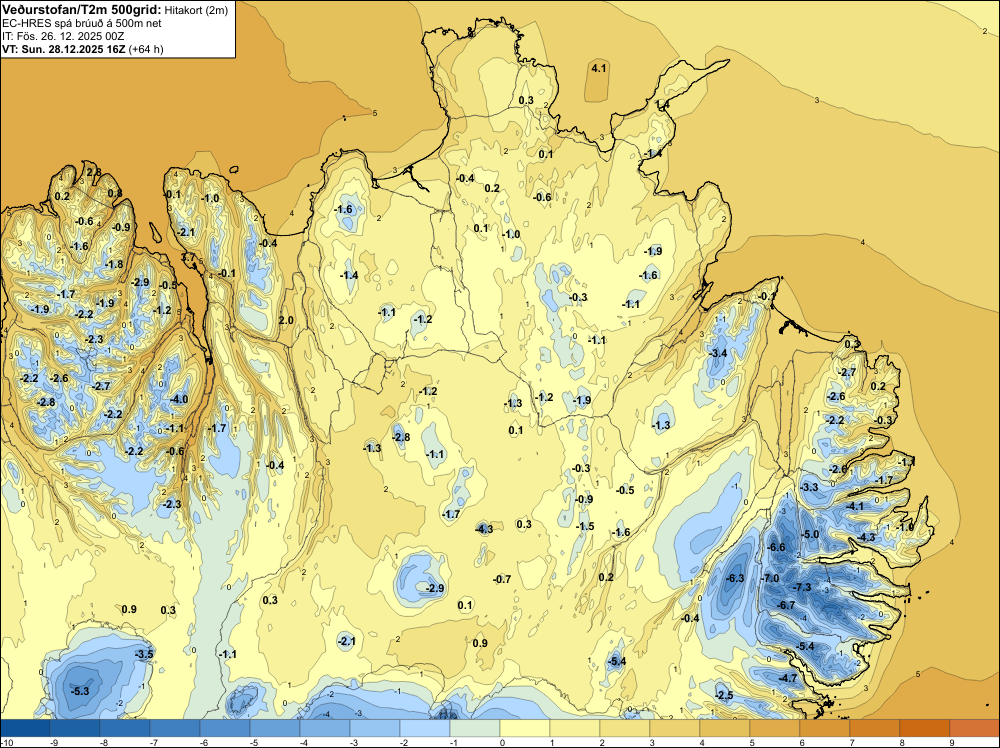Click the 'Hitakort (2m)' label
The width and height of the screenshot is (1000, 748).
(x=196, y=10)
